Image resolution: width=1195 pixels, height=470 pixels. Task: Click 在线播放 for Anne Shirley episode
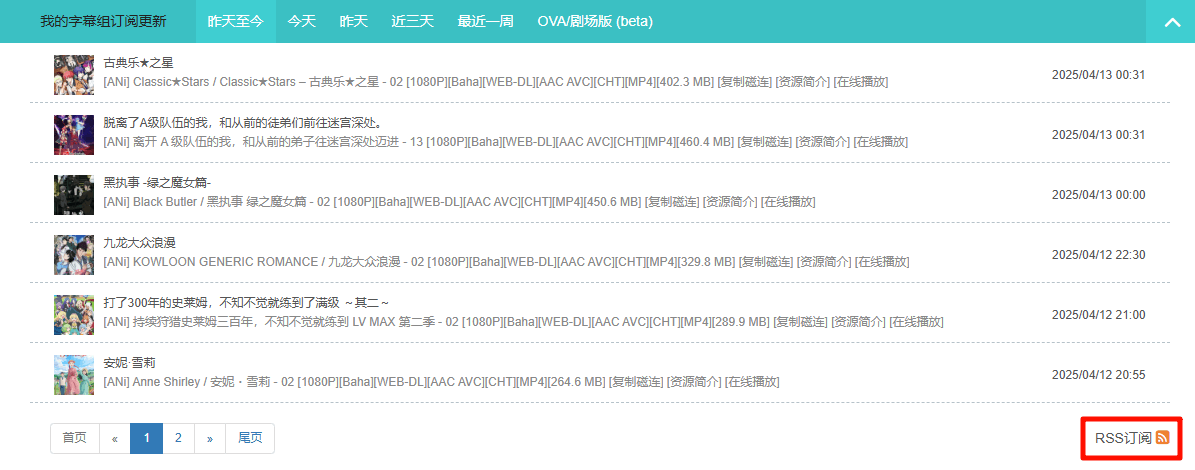751,382
